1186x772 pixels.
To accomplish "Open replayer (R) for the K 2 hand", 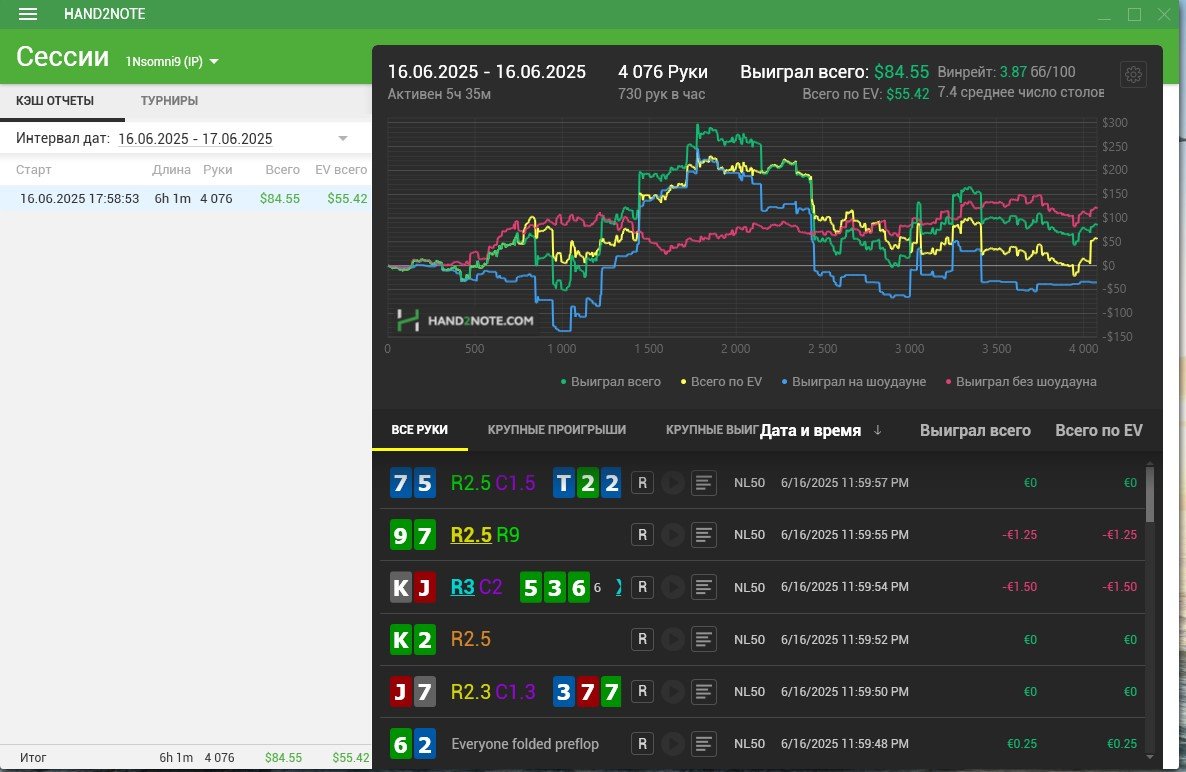I will tap(642, 639).
